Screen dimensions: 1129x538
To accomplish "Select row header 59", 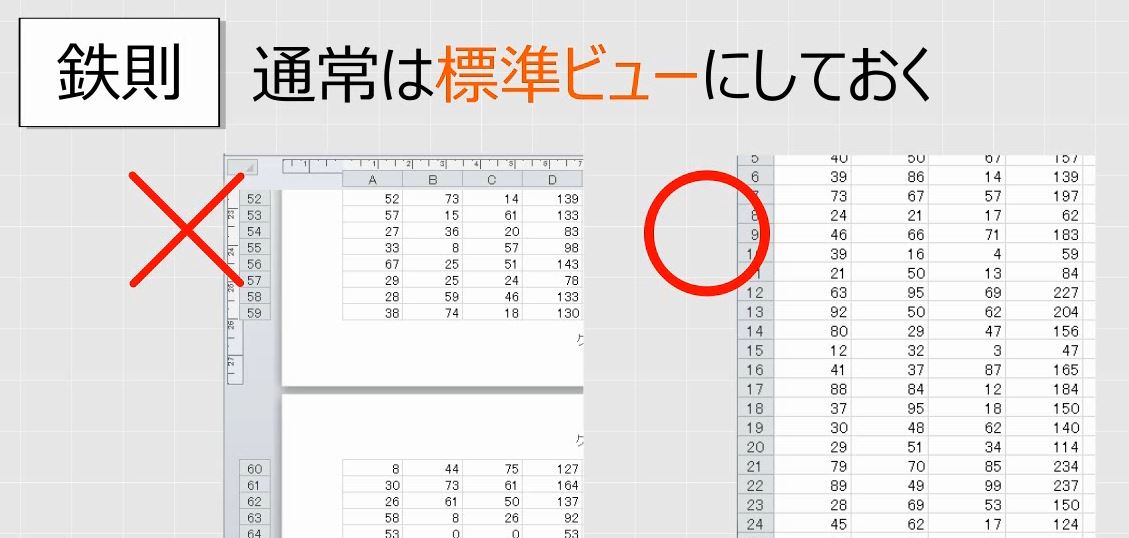I will click(x=255, y=313).
